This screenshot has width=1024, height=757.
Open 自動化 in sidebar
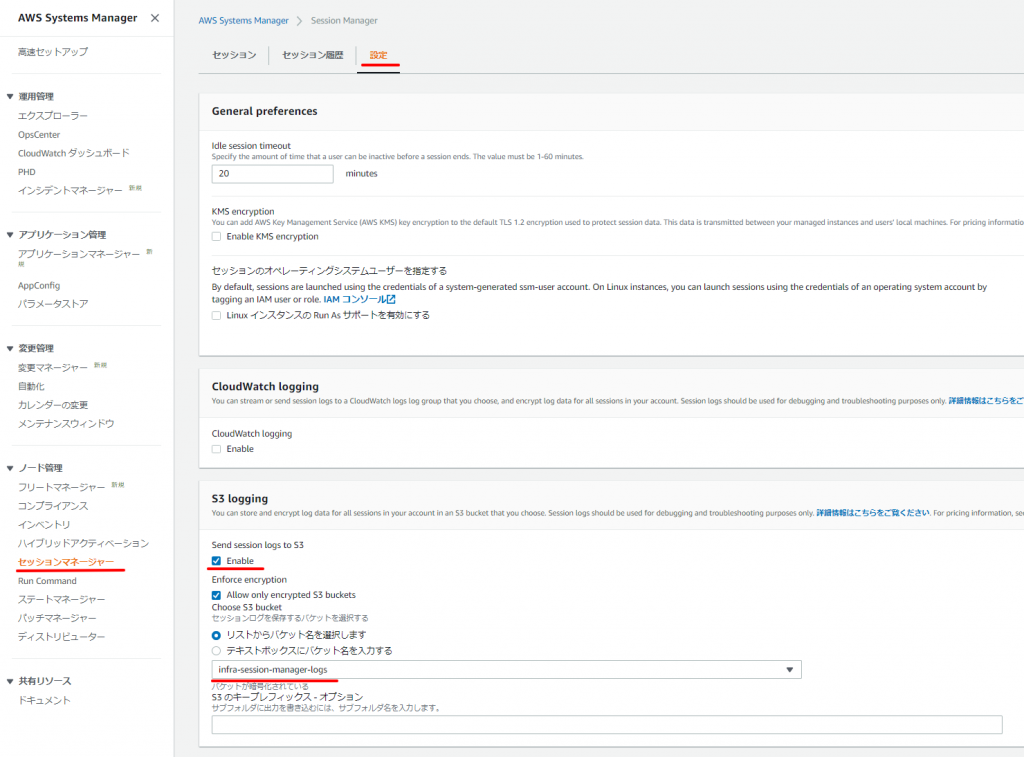31,386
